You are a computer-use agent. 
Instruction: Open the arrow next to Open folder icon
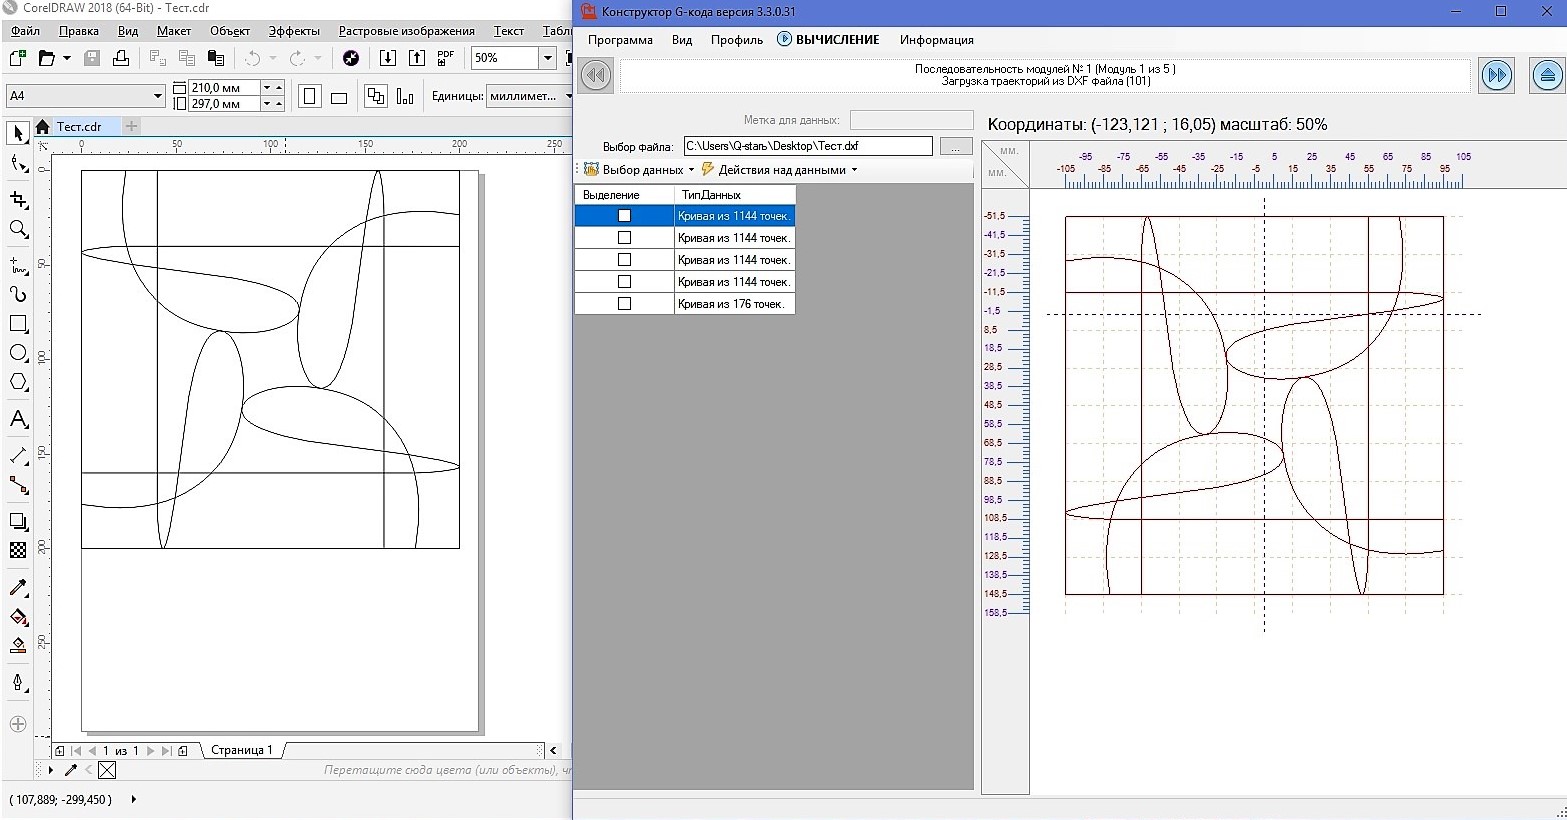(67, 58)
